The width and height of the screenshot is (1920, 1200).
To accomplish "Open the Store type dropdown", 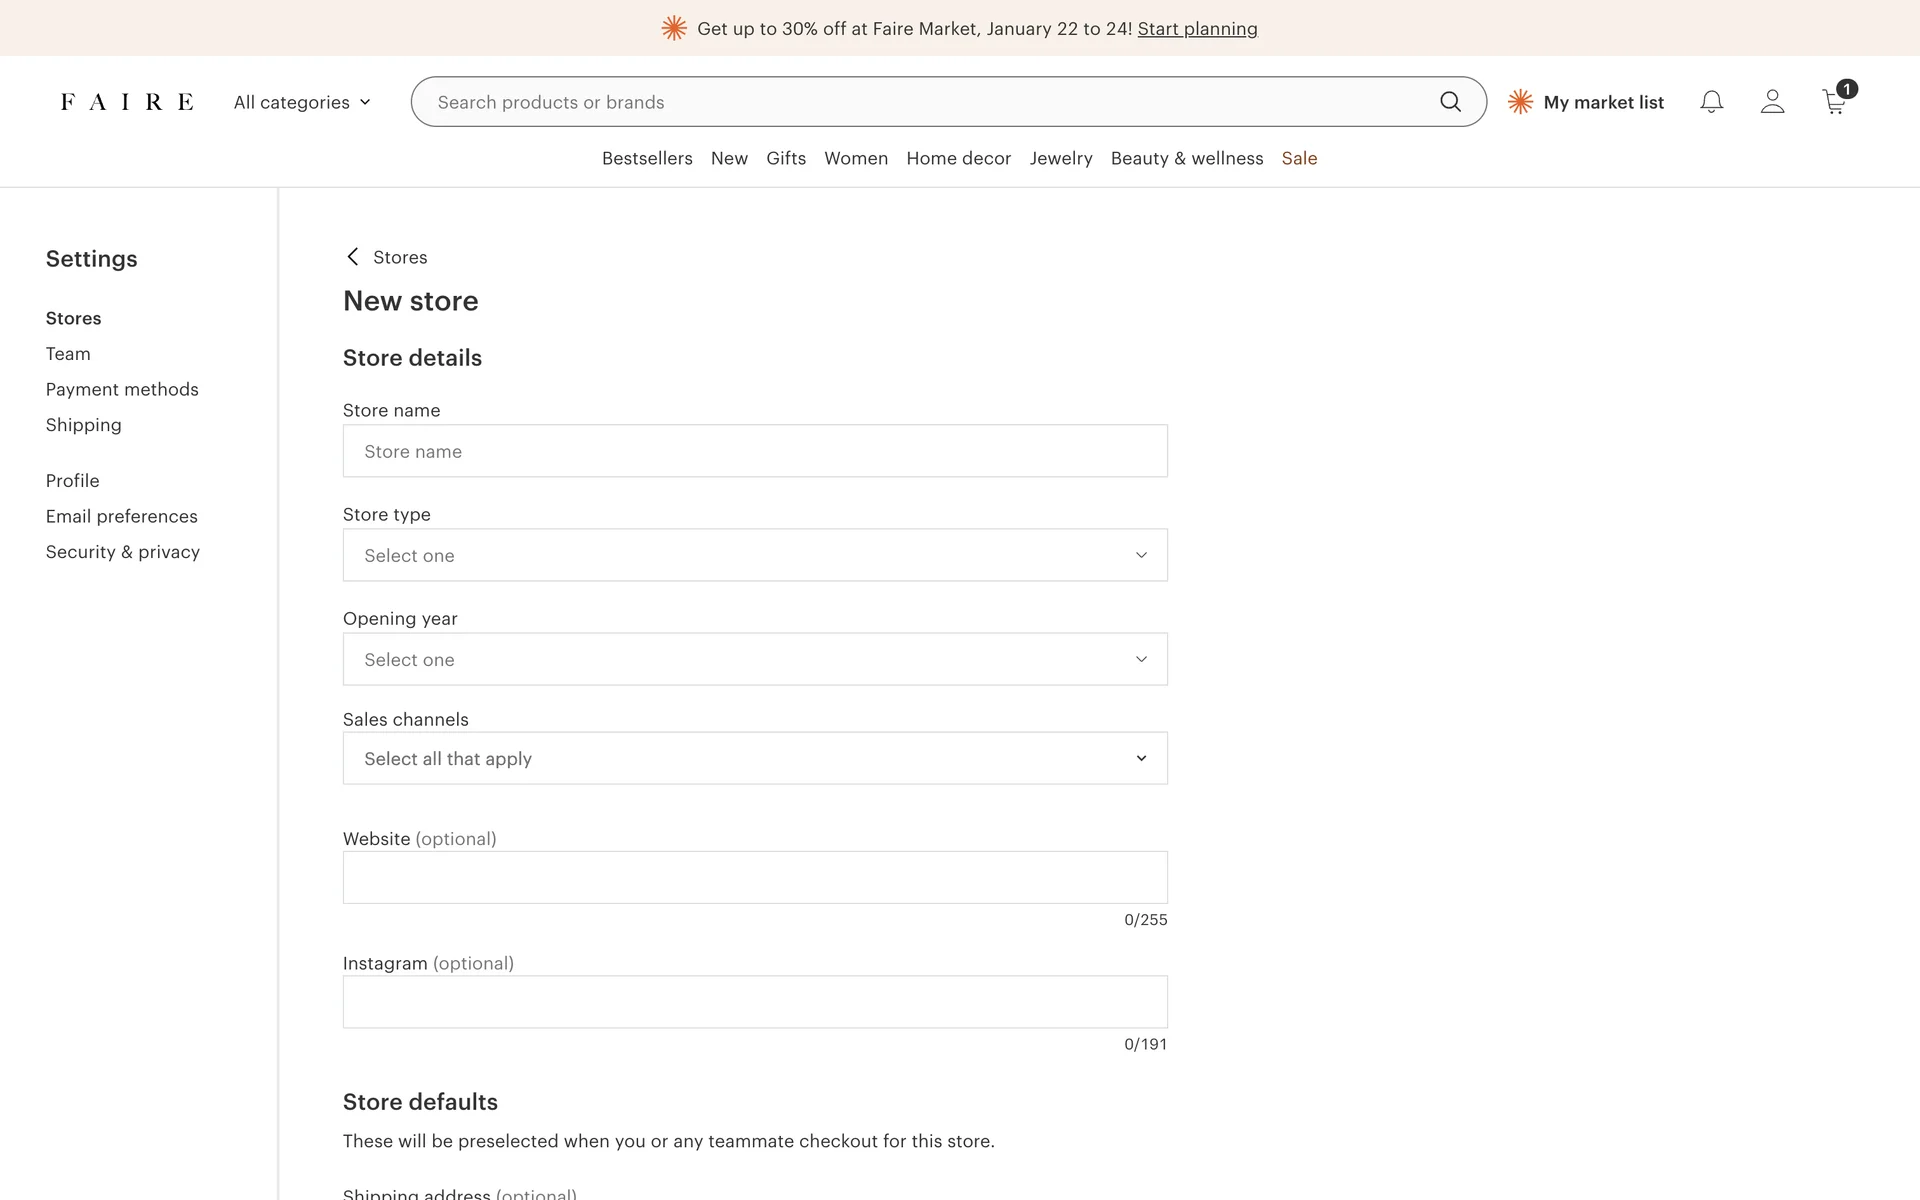I will pos(755,555).
